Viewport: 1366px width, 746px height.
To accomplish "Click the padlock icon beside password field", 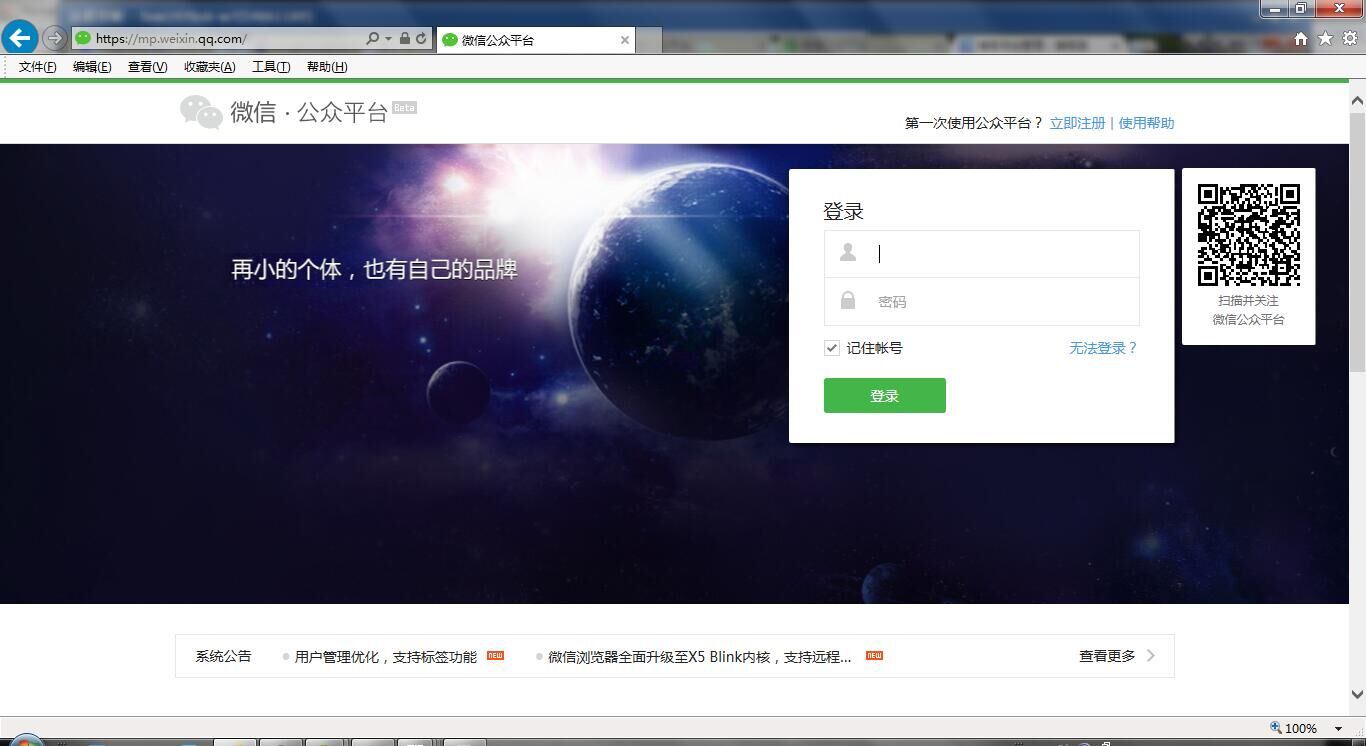I will (848, 300).
